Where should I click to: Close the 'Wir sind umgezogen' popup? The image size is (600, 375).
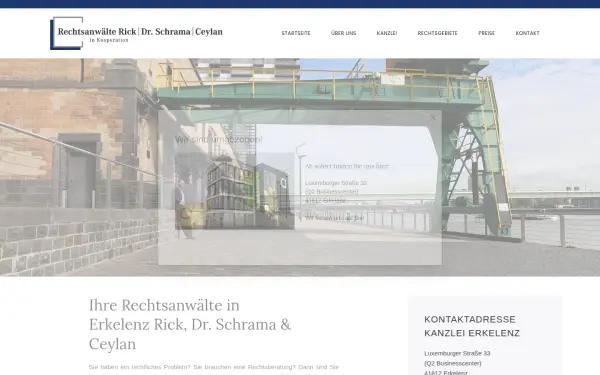[x=433, y=118]
